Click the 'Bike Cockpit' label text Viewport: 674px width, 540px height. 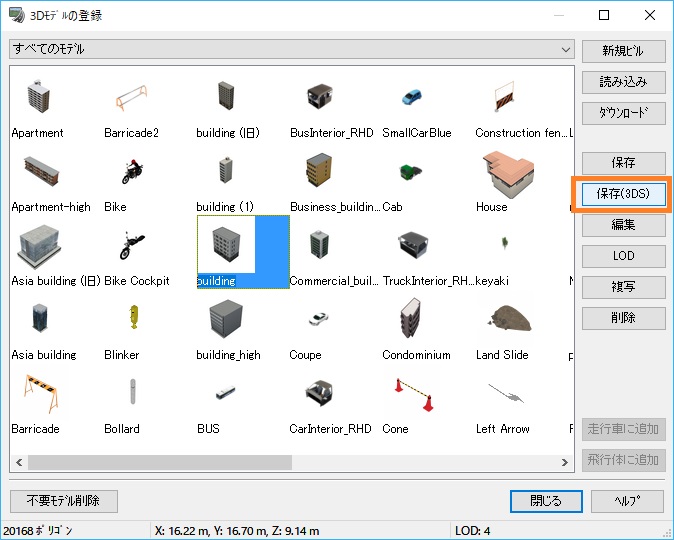pyautogui.click(x=137, y=281)
